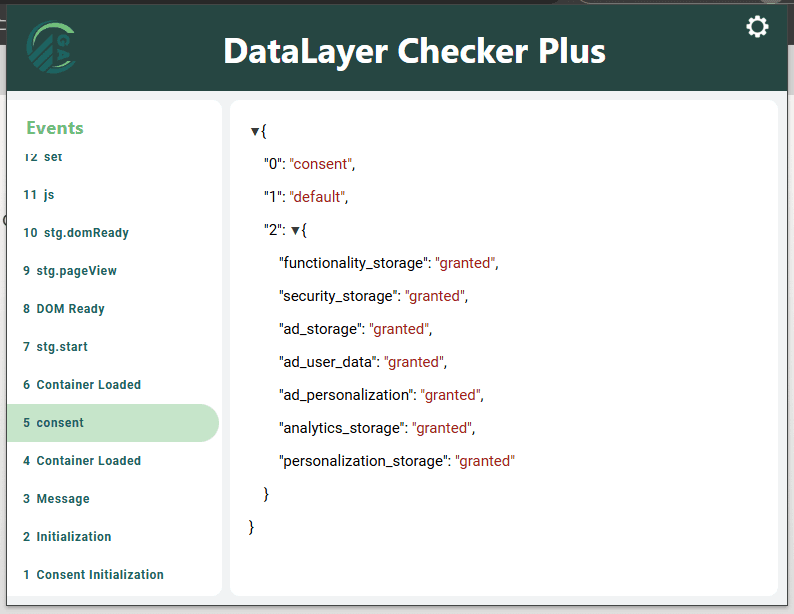
Task: Click the "ad_personalization" key
Action: (346, 395)
